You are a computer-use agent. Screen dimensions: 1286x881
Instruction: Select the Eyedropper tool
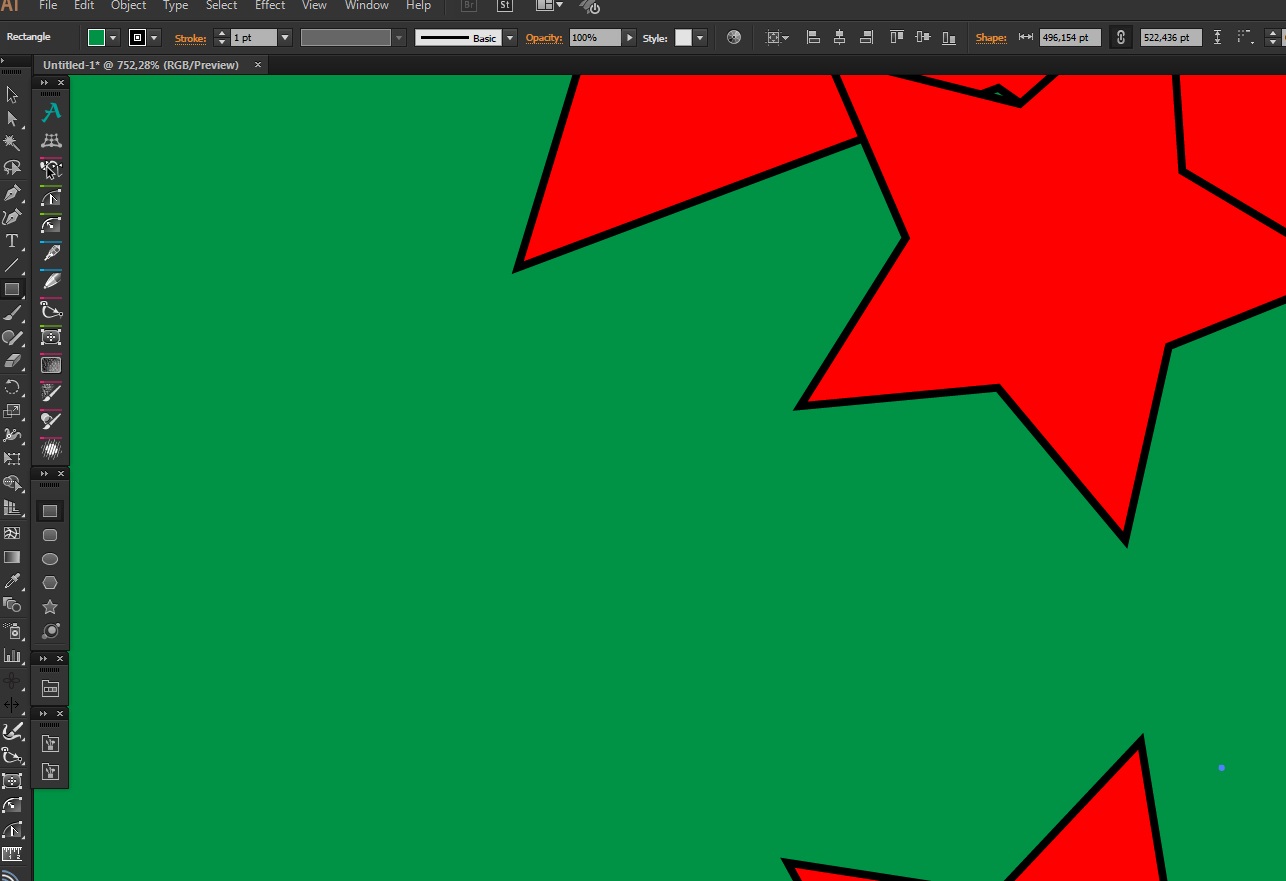point(12,581)
